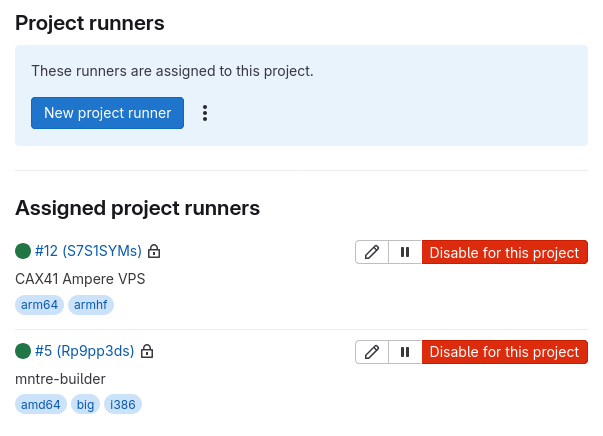Click green online status dot of runner #12

(23, 251)
